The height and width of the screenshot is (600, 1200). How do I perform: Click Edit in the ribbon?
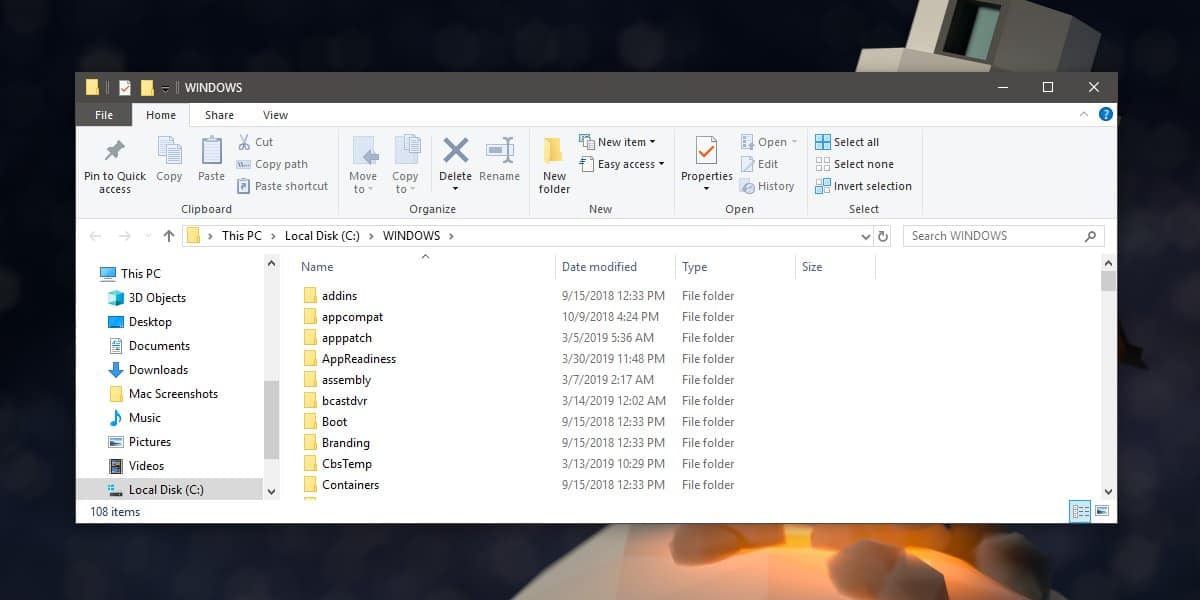pyautogui.click(x=759, y=164)
